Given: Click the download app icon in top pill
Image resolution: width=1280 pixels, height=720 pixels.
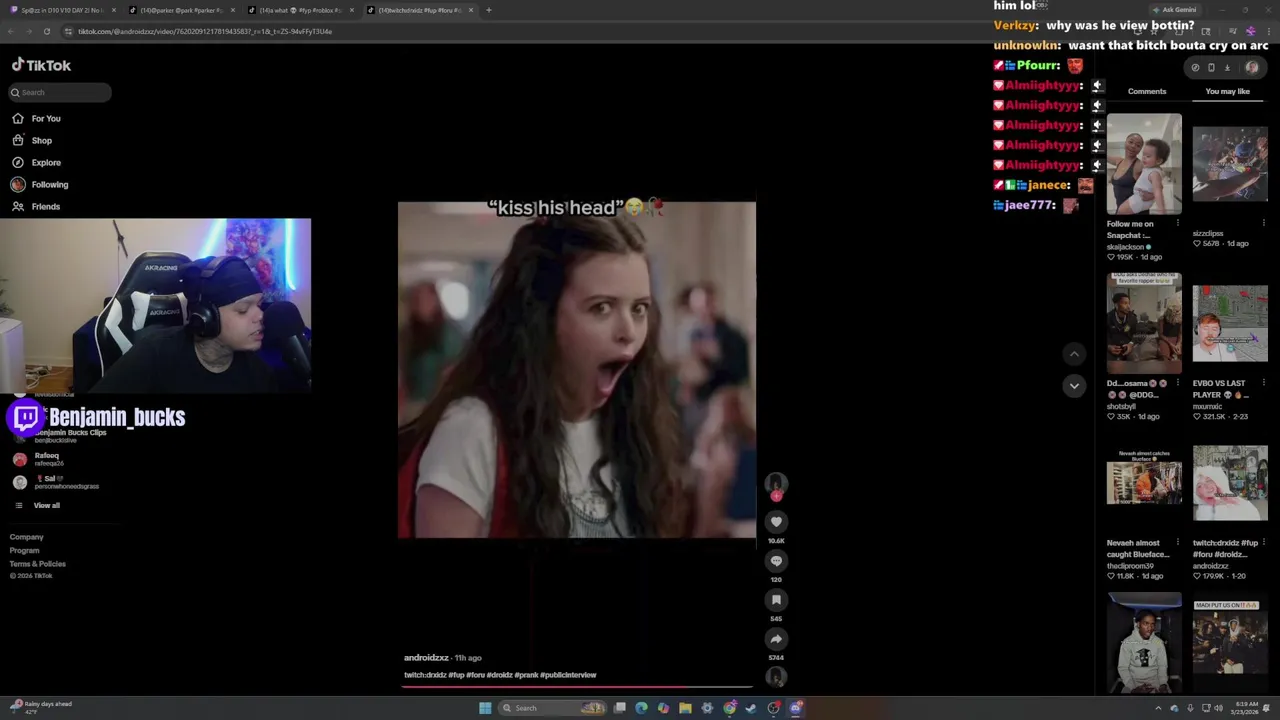Looking at the screenshot, I should point(1227,67).
